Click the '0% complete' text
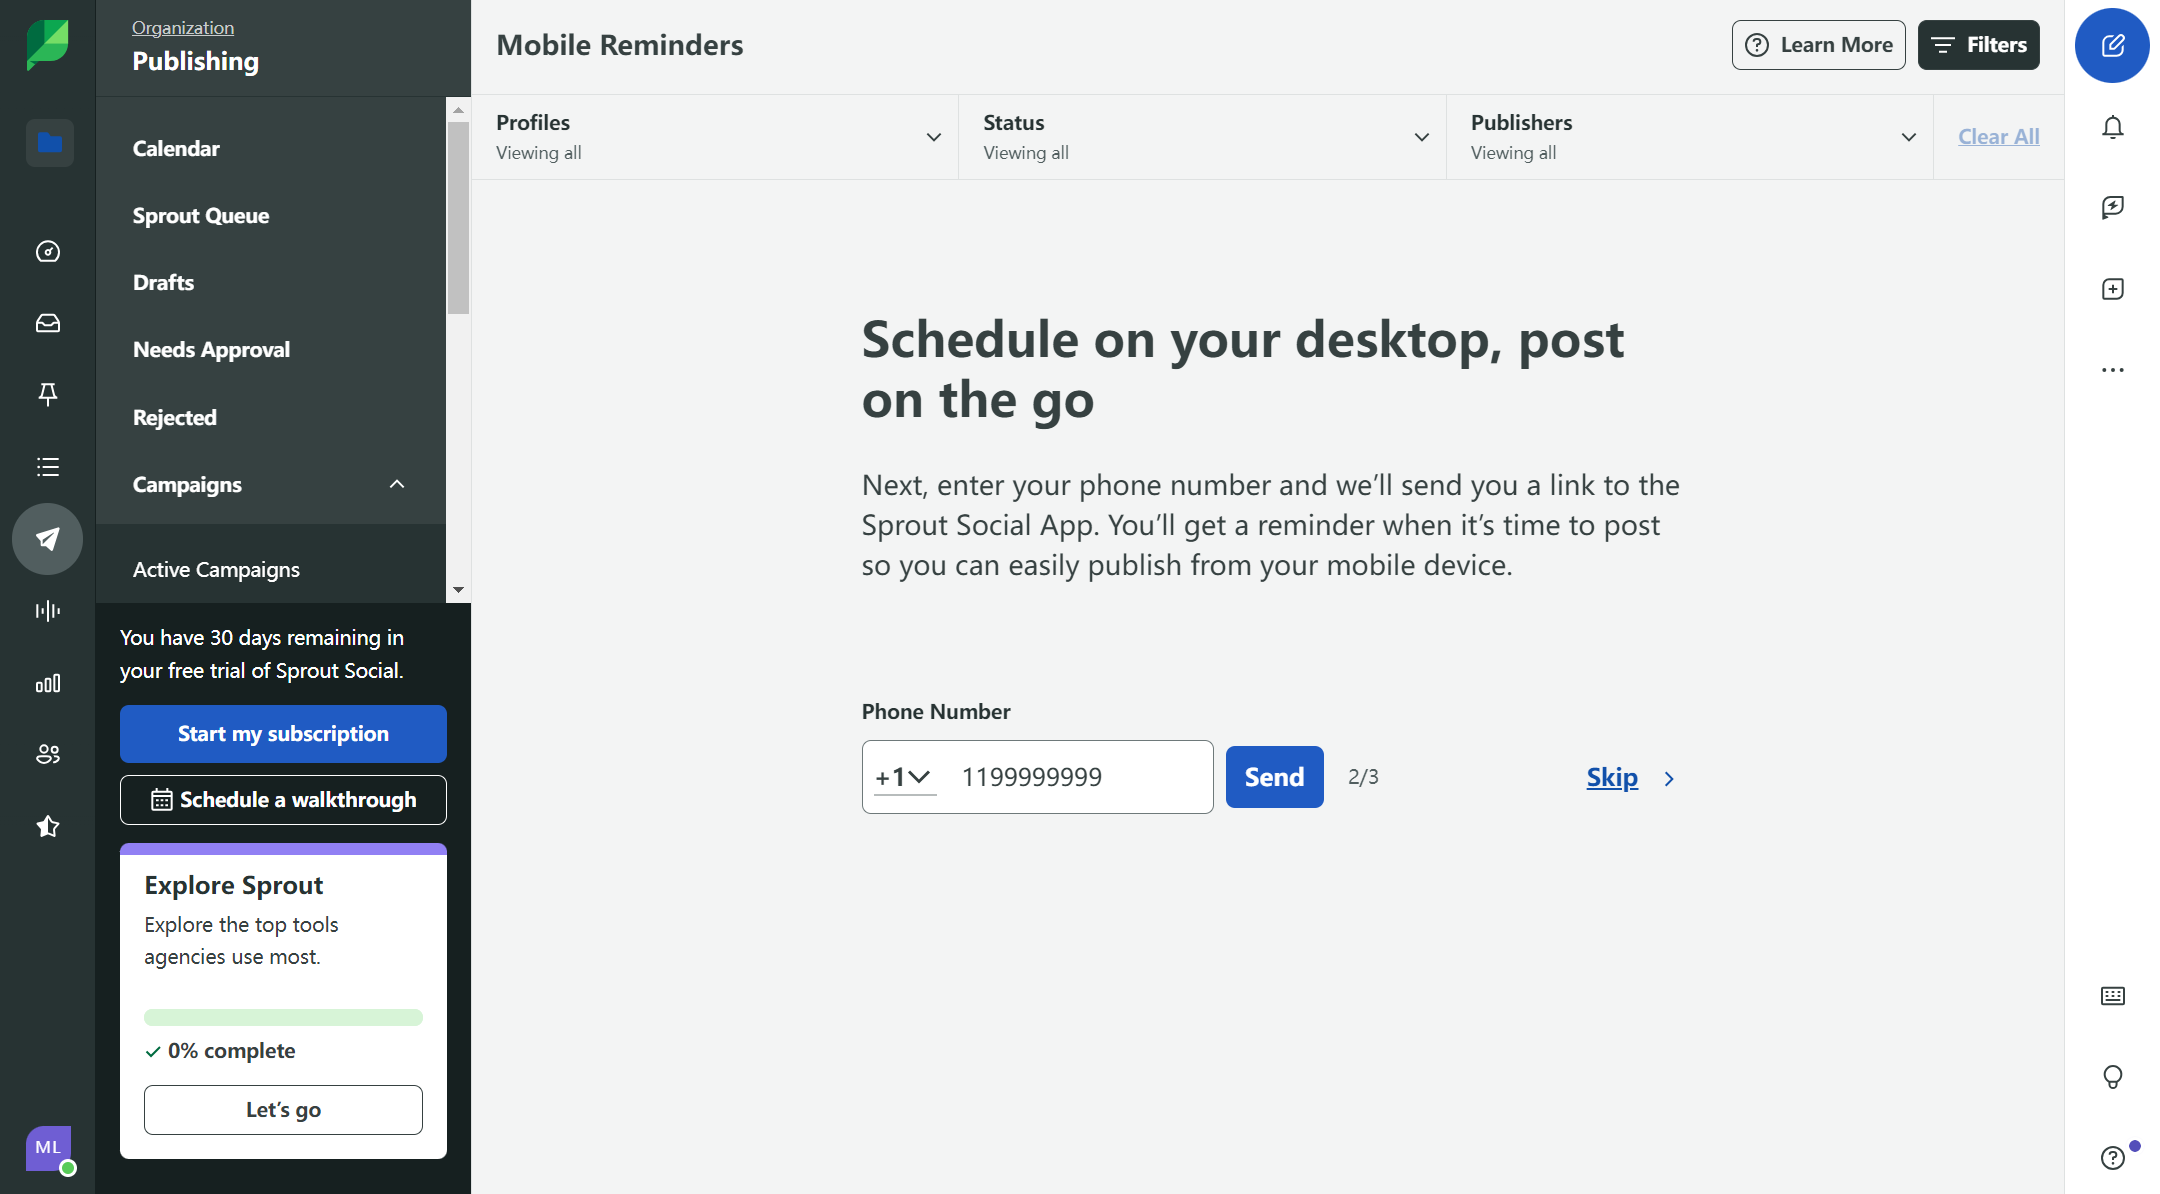2160x1194 pixels. 231,1051
